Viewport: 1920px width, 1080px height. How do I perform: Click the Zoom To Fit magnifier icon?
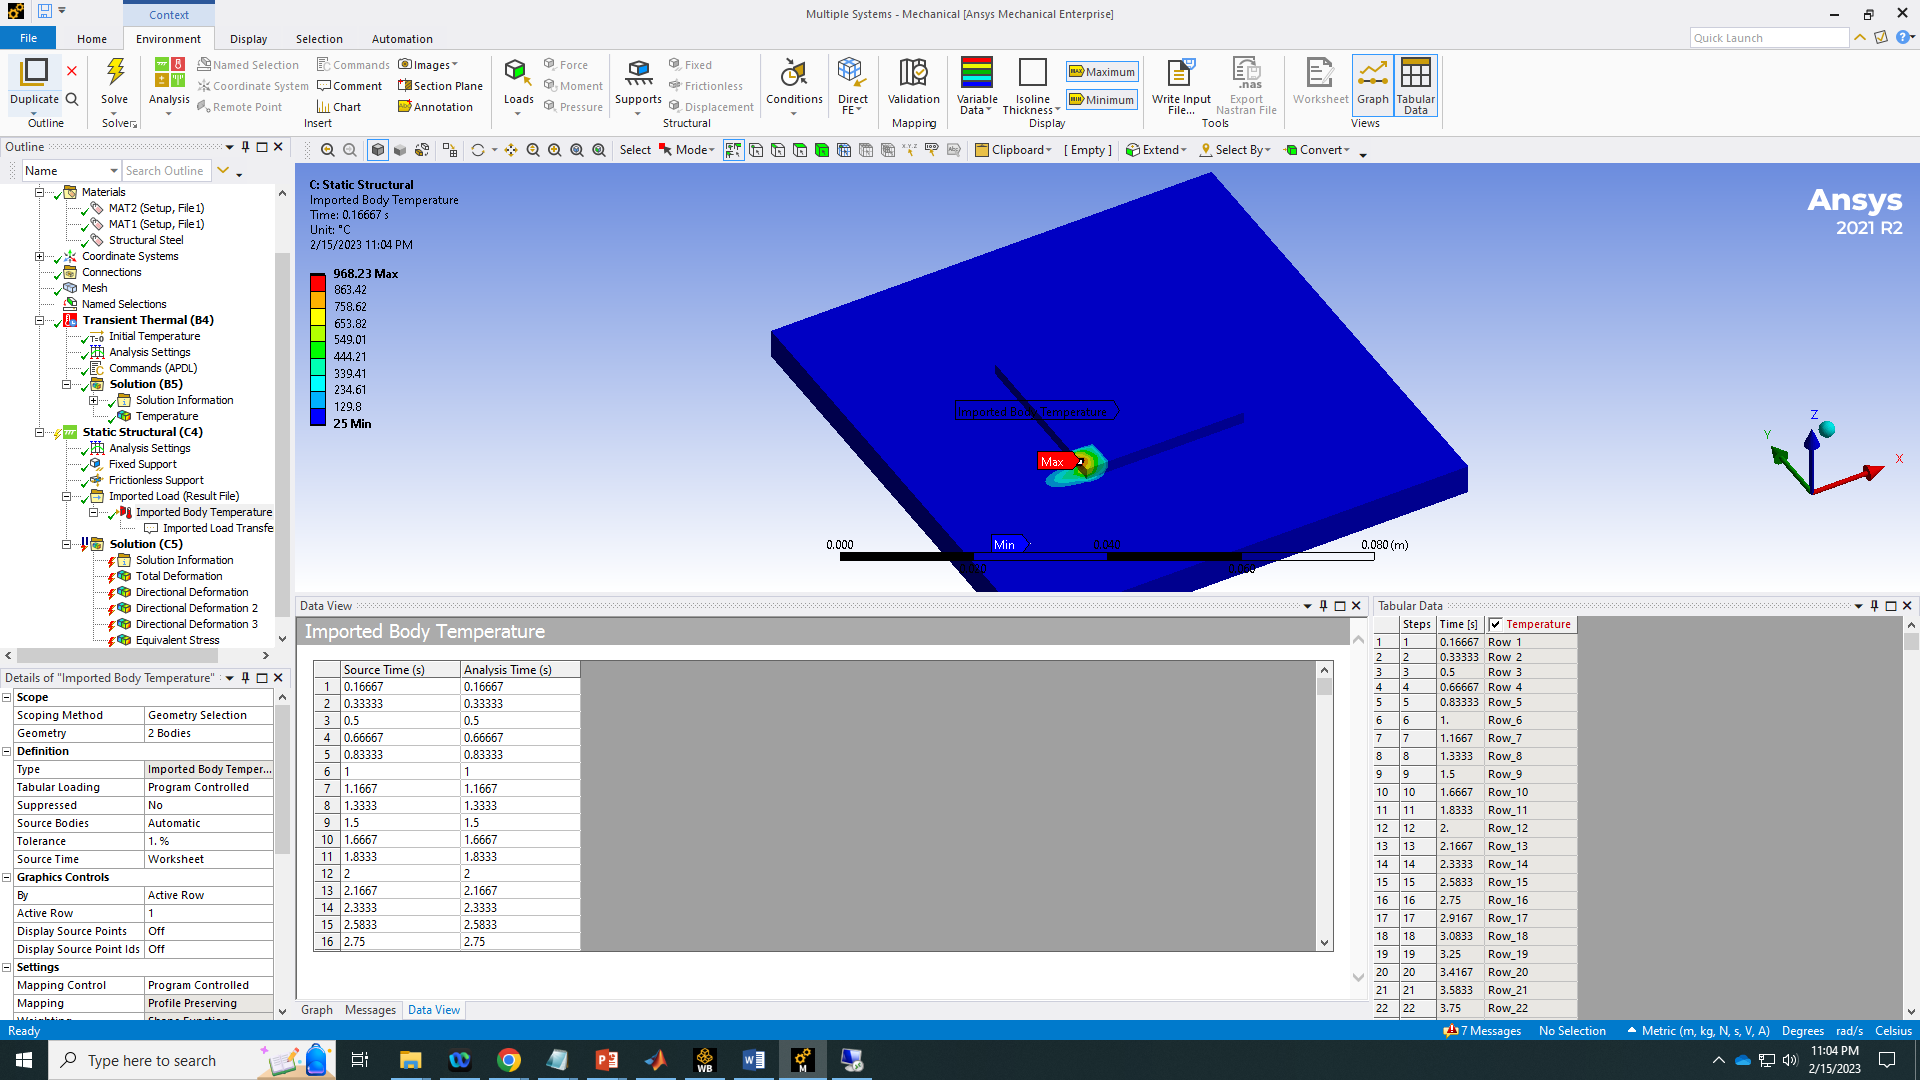tap(577, 150)
